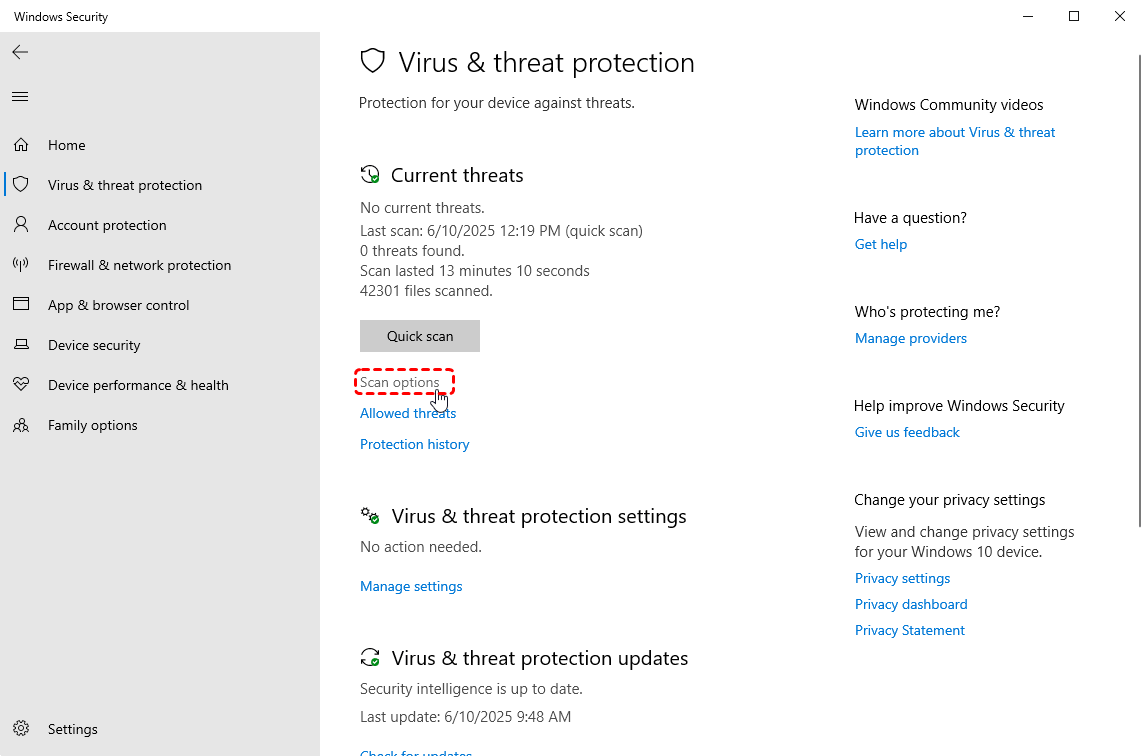This screenshot has height=756, width=1143.
Task: Open Privacy dashboard link
Action: [x=911, y=604]
